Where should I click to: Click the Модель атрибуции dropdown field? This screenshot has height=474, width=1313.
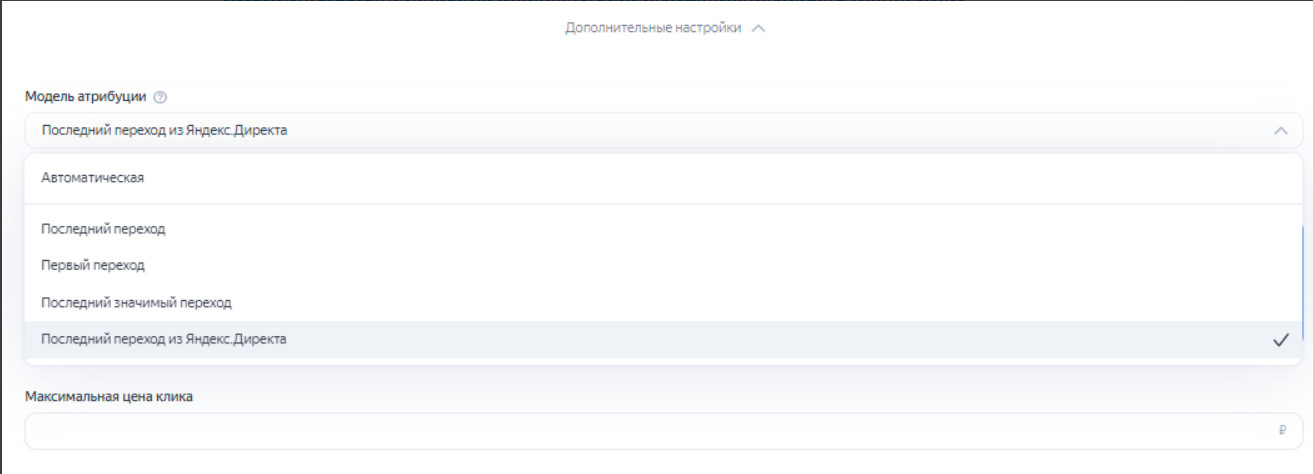click(664, 131)
